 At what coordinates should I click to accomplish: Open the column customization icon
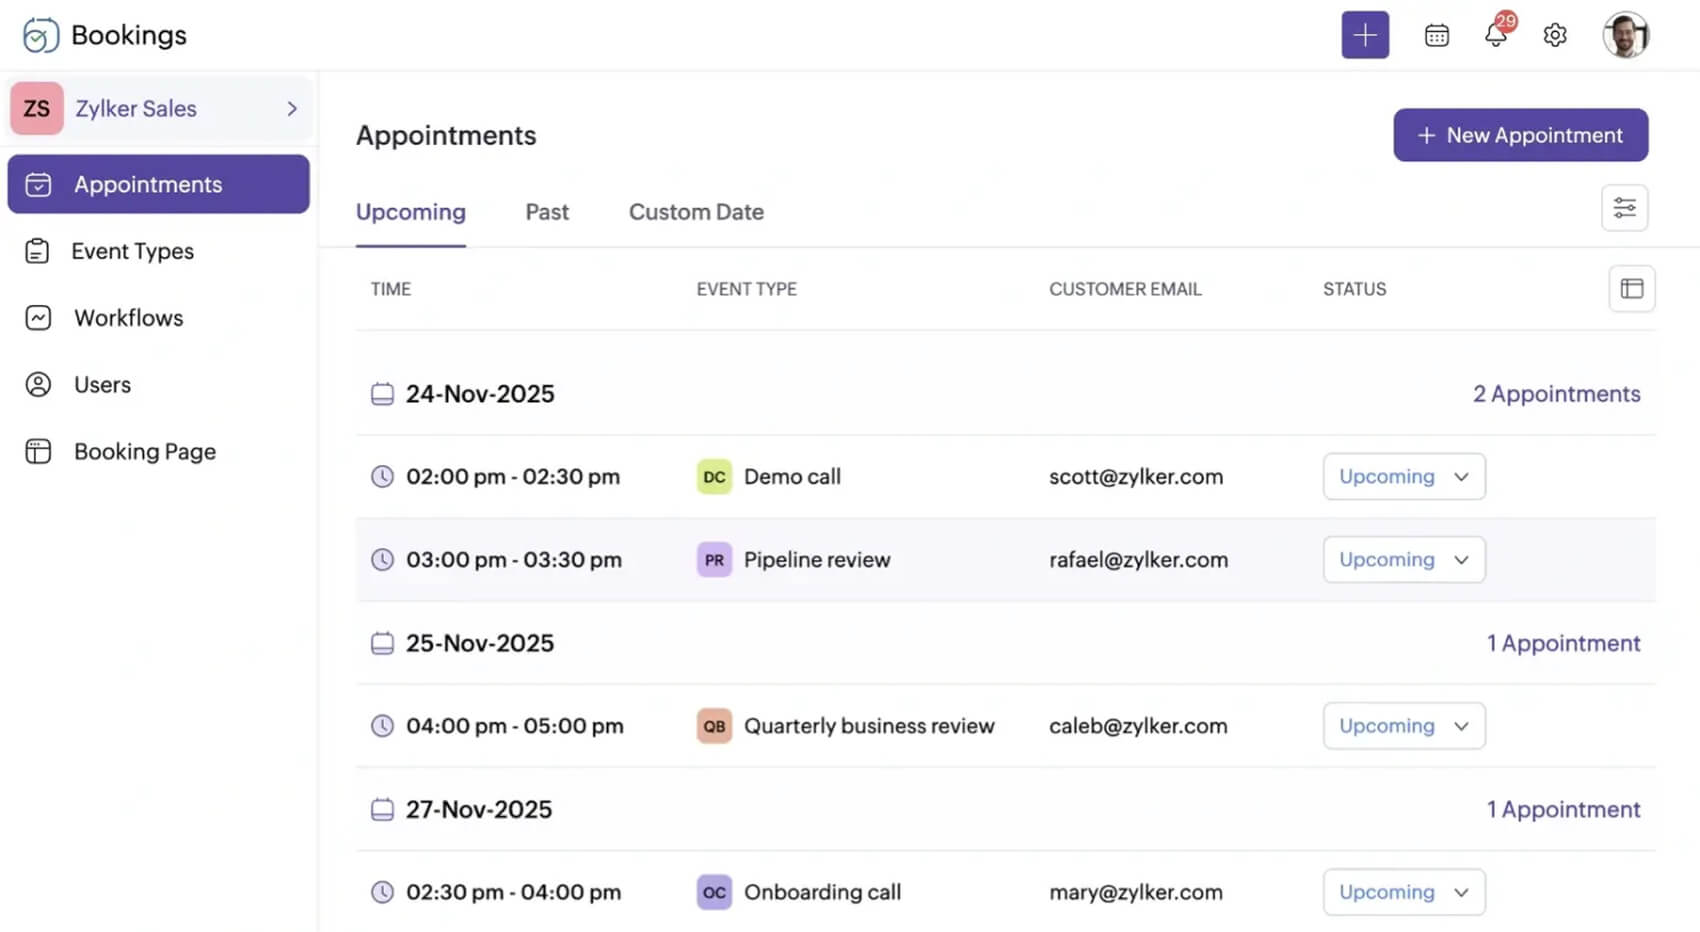[1632, 288]
